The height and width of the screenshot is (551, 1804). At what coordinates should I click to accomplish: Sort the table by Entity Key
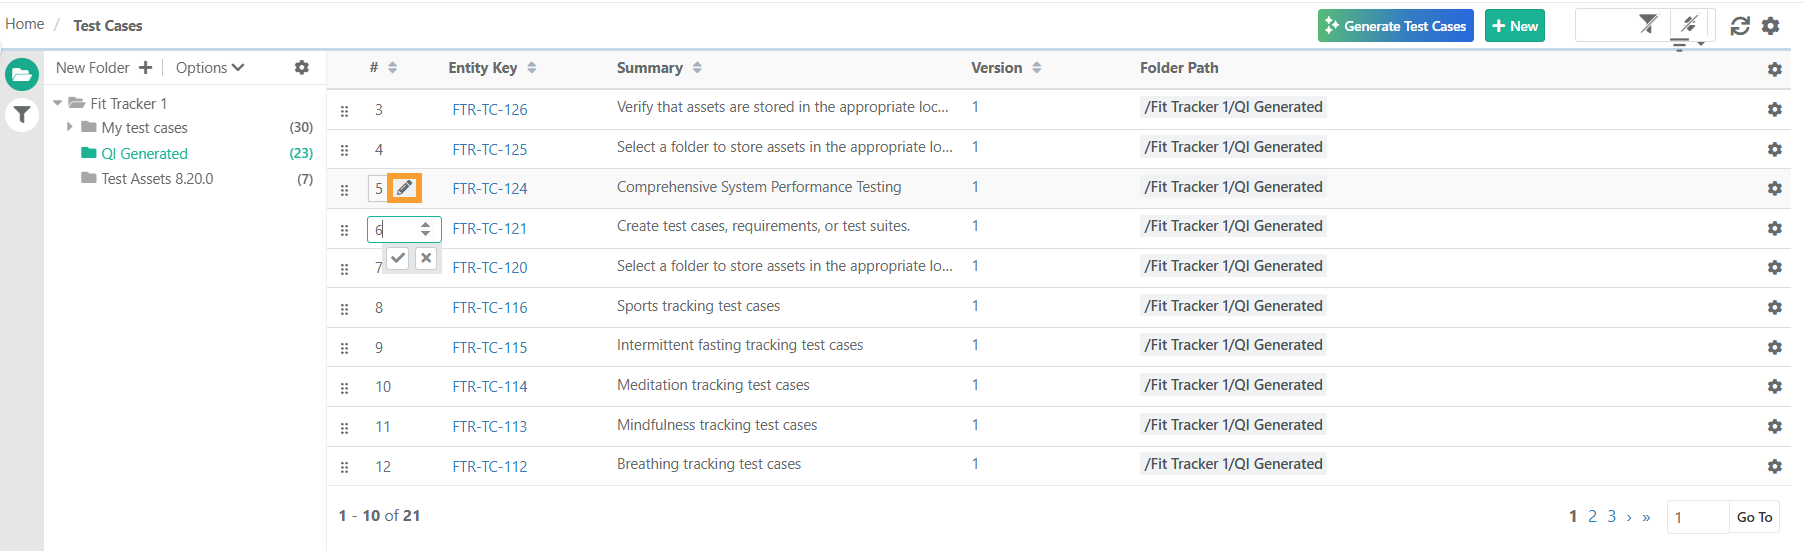point(531,68)
